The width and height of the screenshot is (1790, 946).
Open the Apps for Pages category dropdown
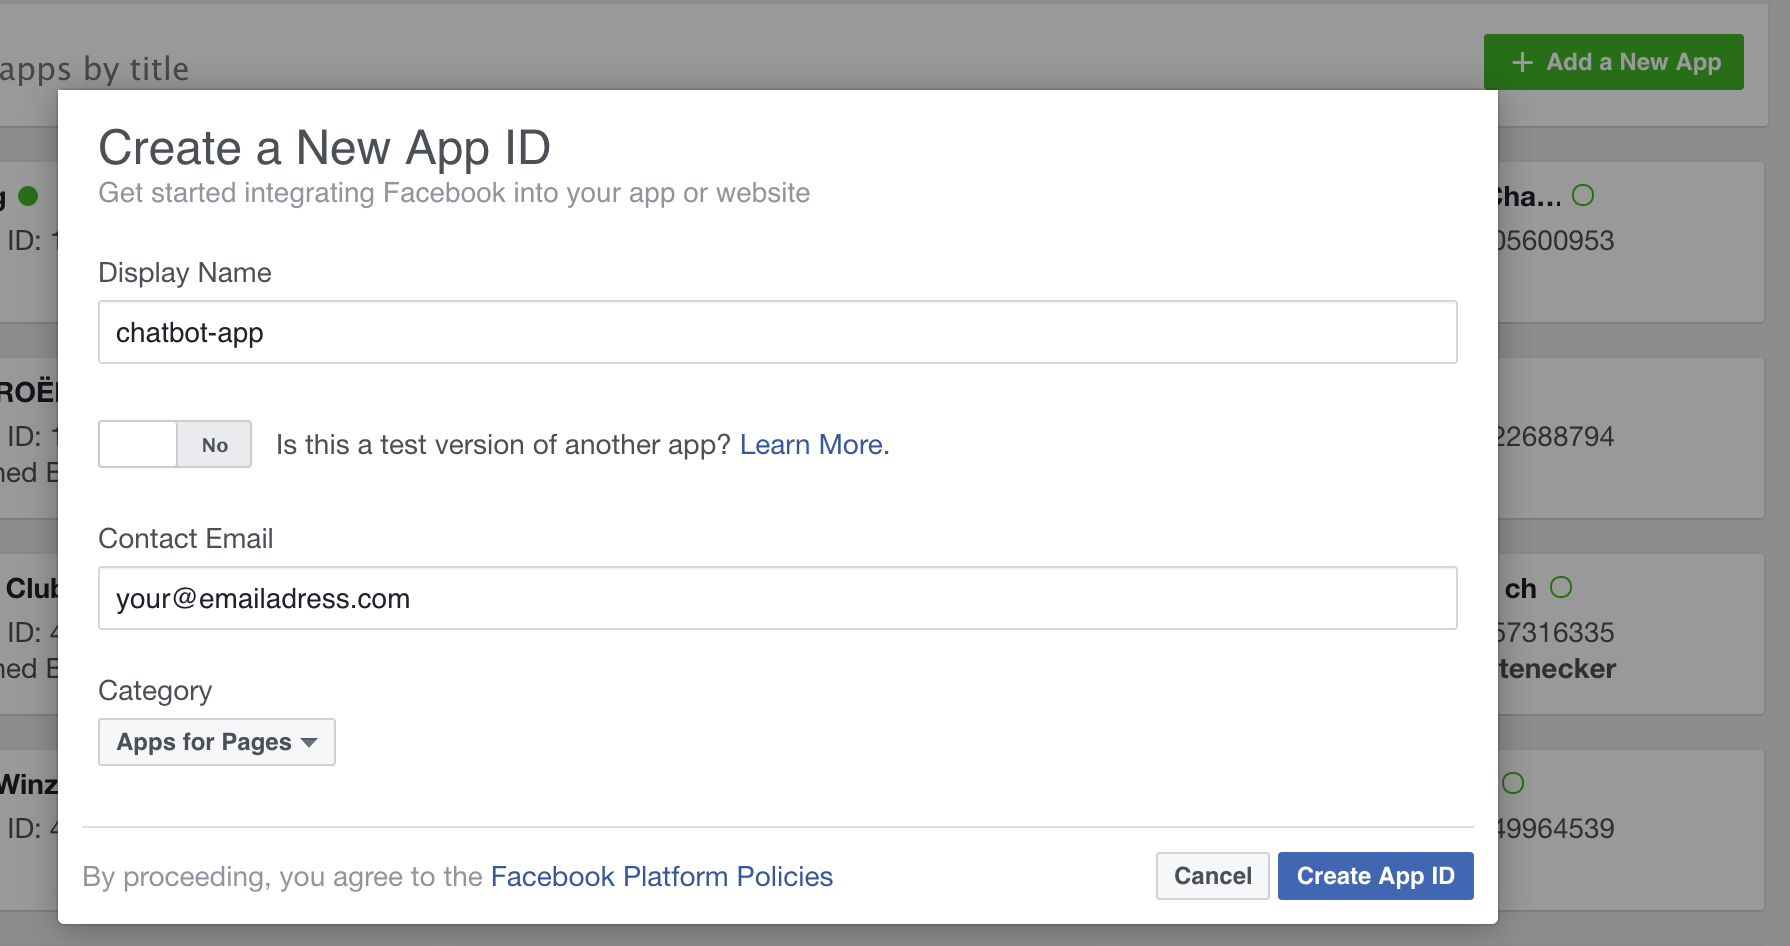tap(217, 742)
